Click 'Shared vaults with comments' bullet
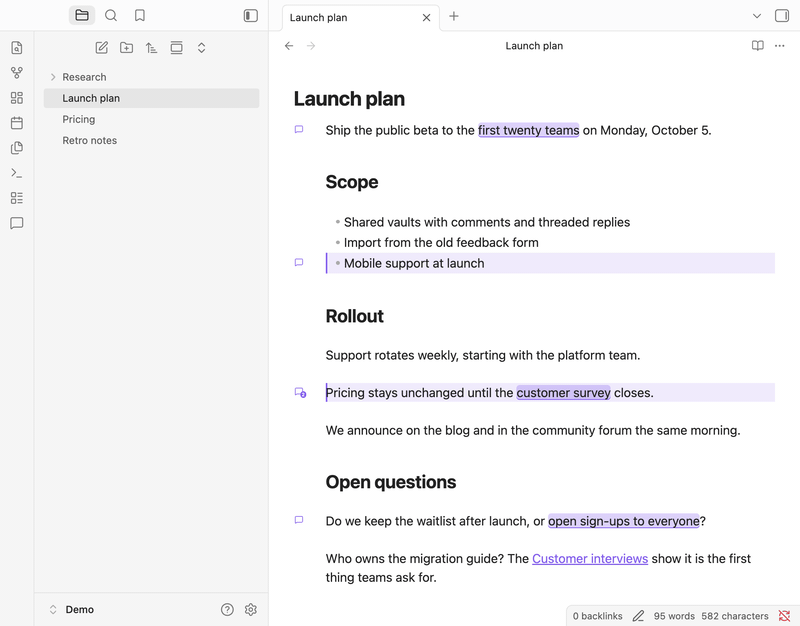This screenshot has width=800, height=626. coord(487,222)
